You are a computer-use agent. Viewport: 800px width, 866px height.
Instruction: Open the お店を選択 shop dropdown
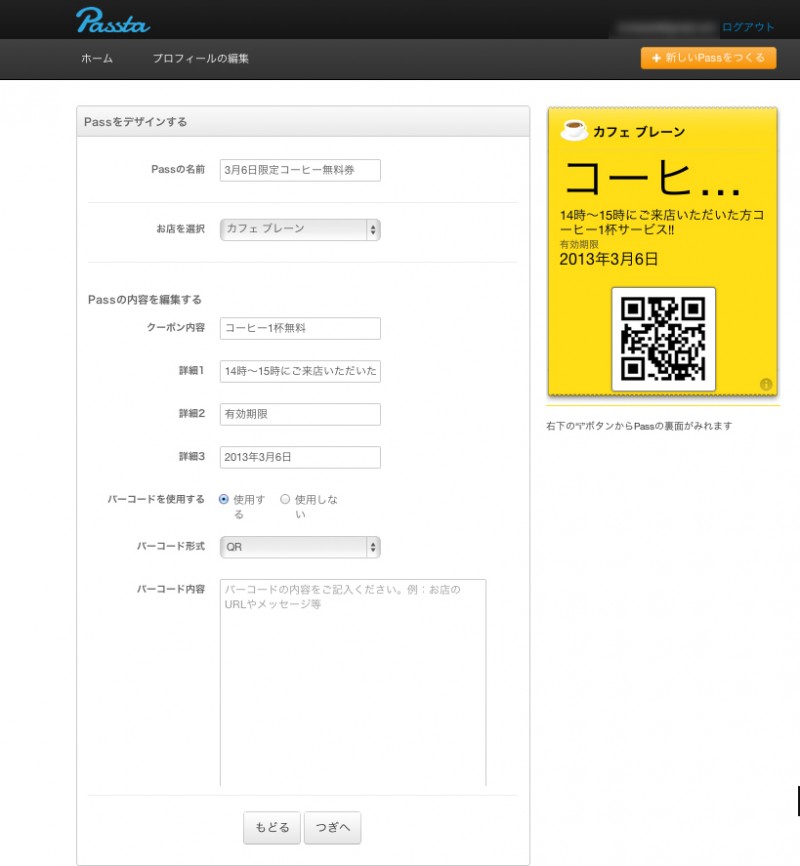pyautogui.click(x=299, y=229)
